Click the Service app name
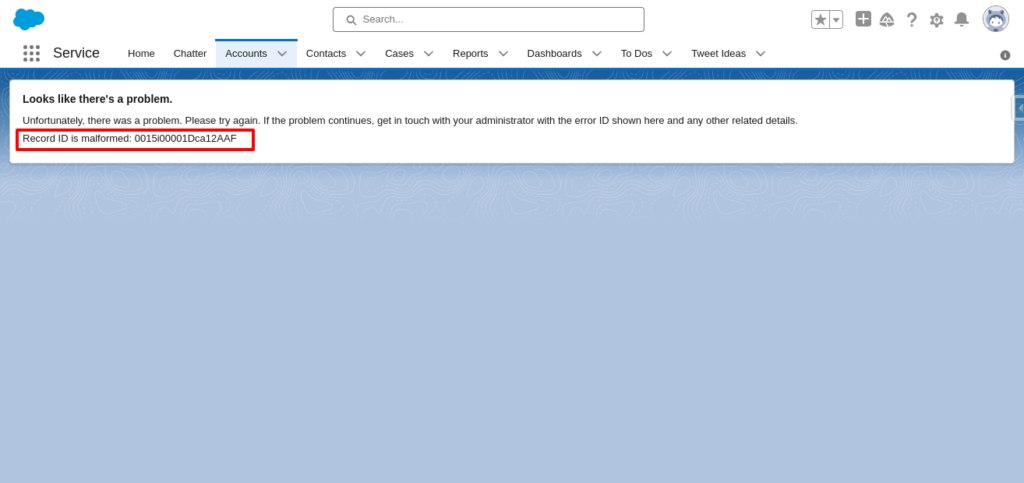1024x483 pixels. coord(76,53)
